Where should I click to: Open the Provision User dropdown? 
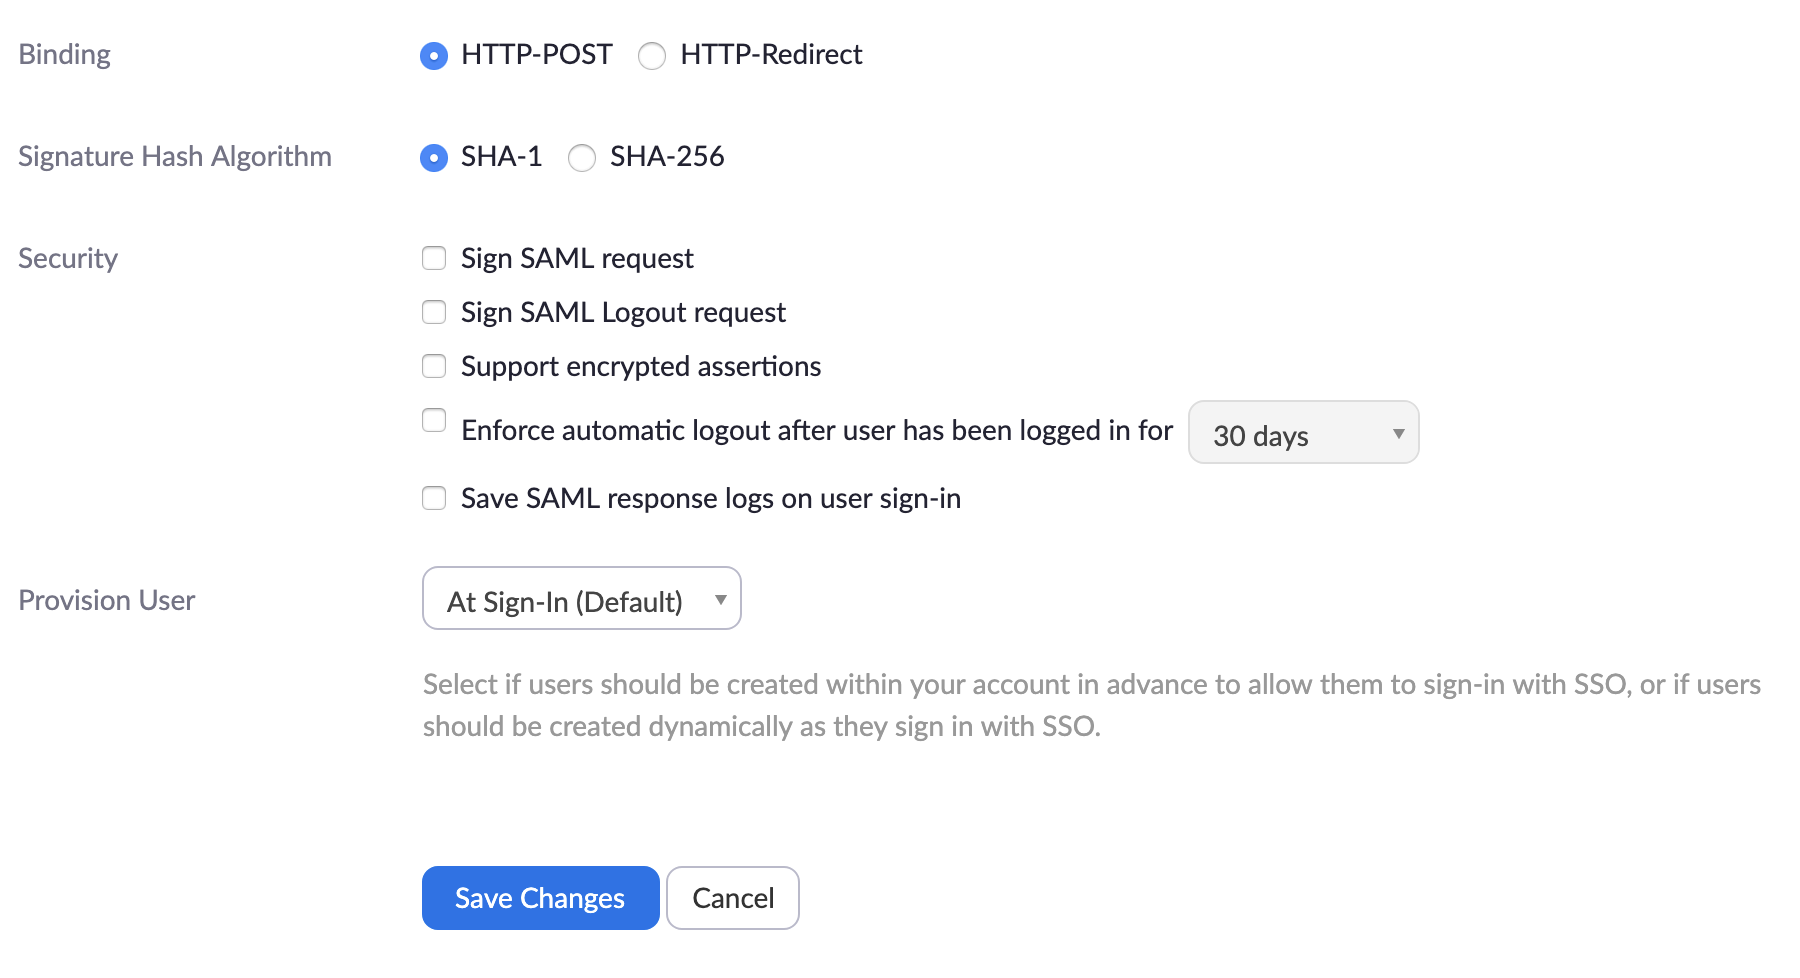(x=580, y=598)
